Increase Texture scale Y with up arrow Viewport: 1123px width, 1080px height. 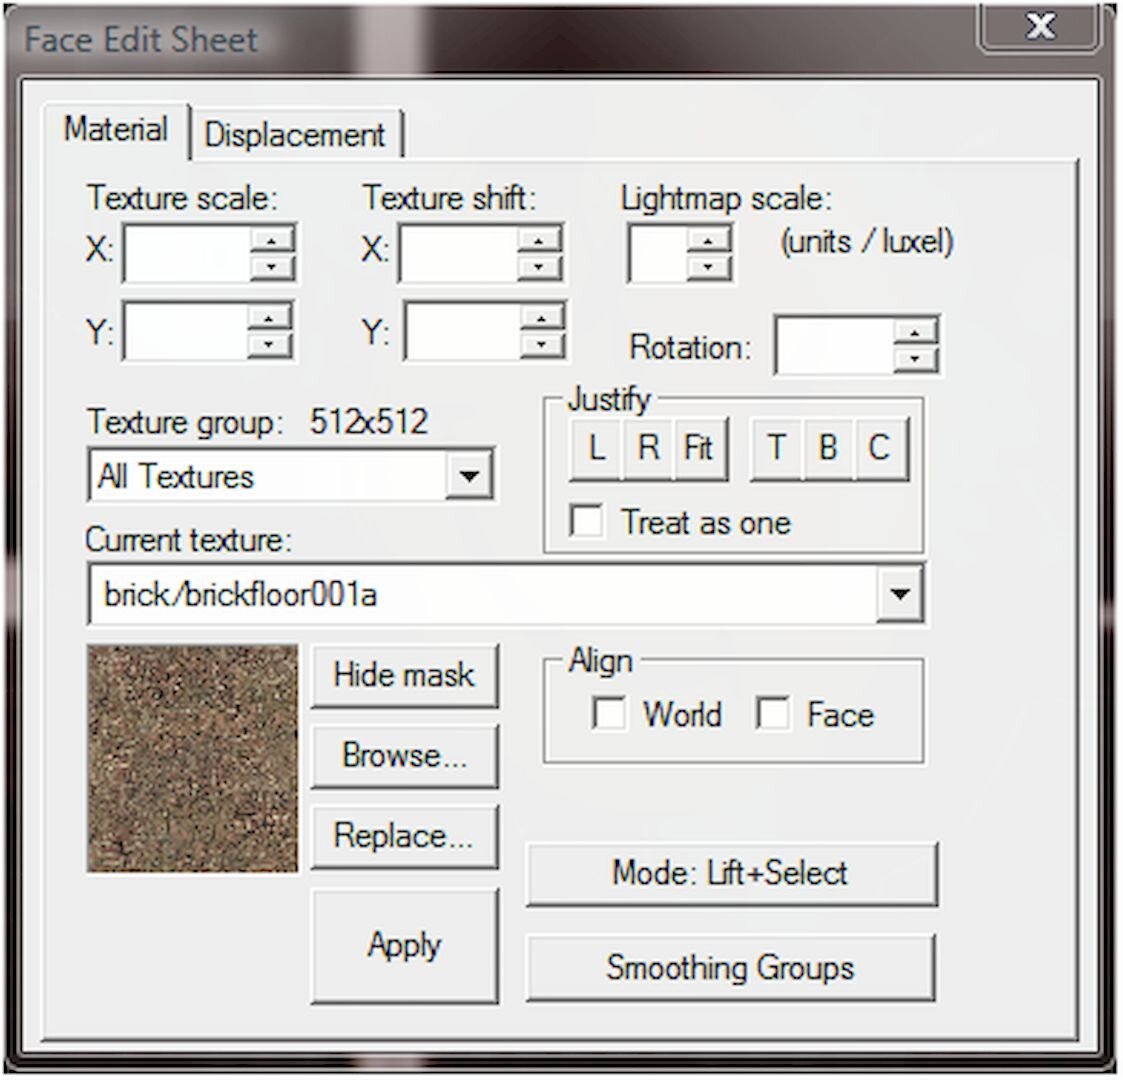click(x=269, y=318)
